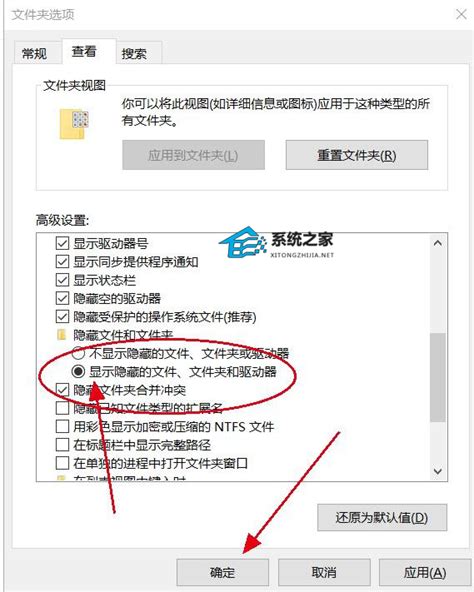Click the 确定 button
474x592 pixels.
(x=222, y=572)
